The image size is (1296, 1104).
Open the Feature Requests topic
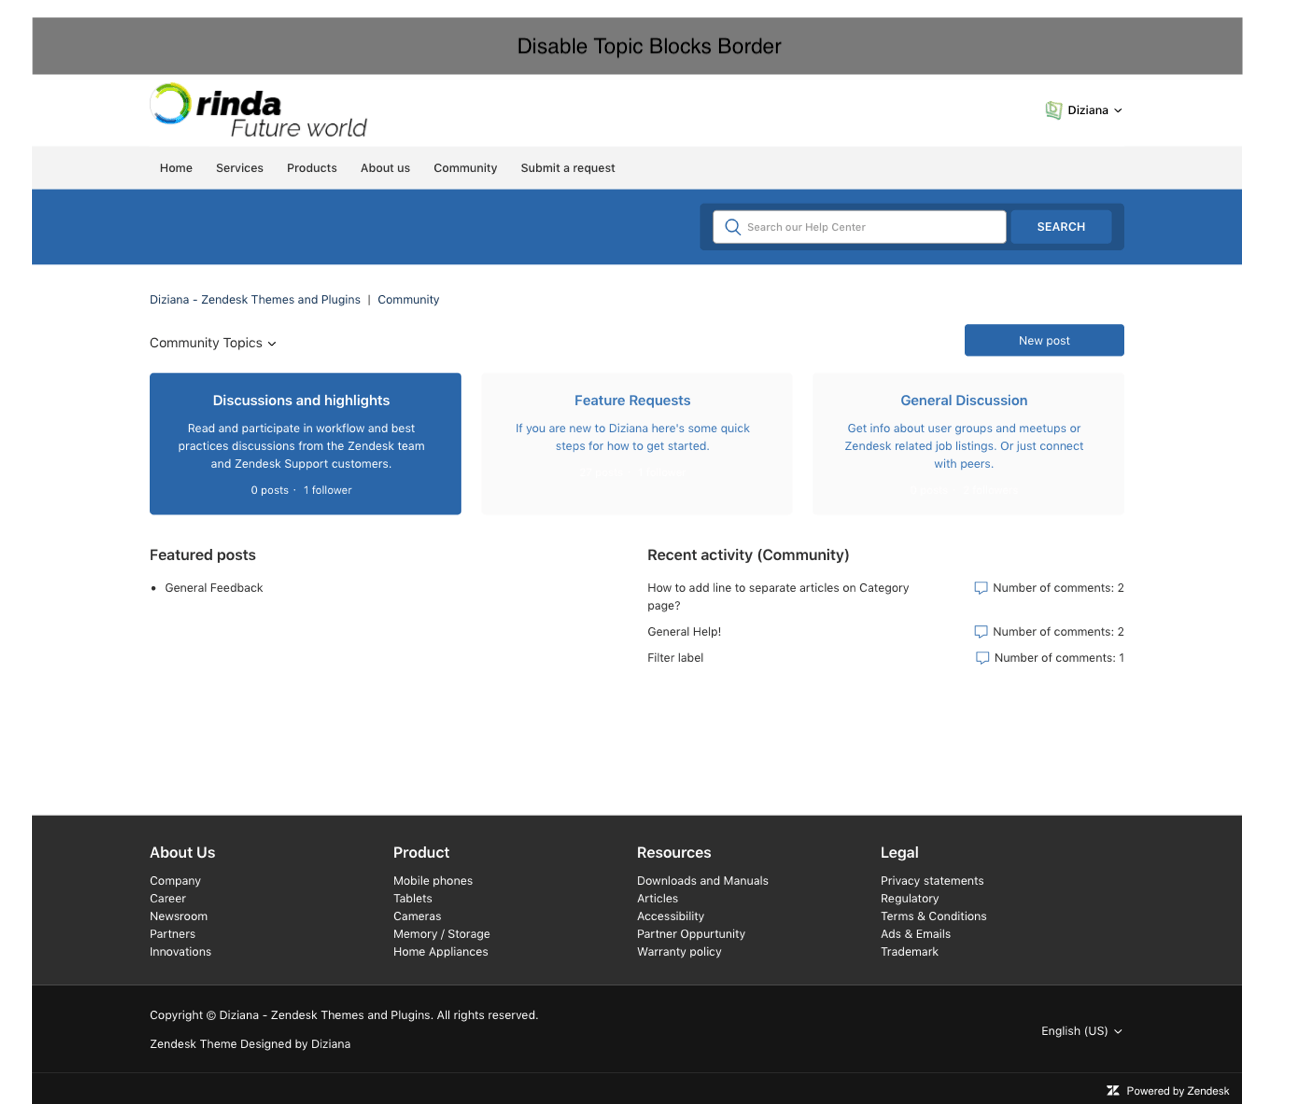[x=632, y=400]
